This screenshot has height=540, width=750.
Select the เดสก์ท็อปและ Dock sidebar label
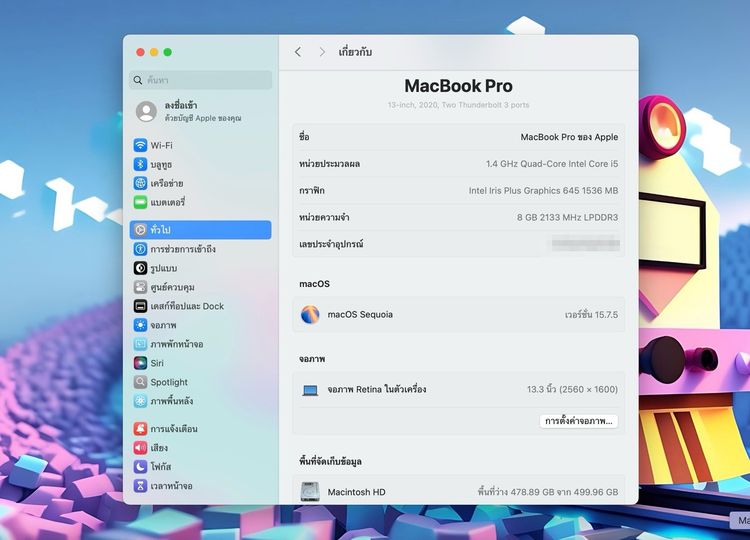point(187,306)
